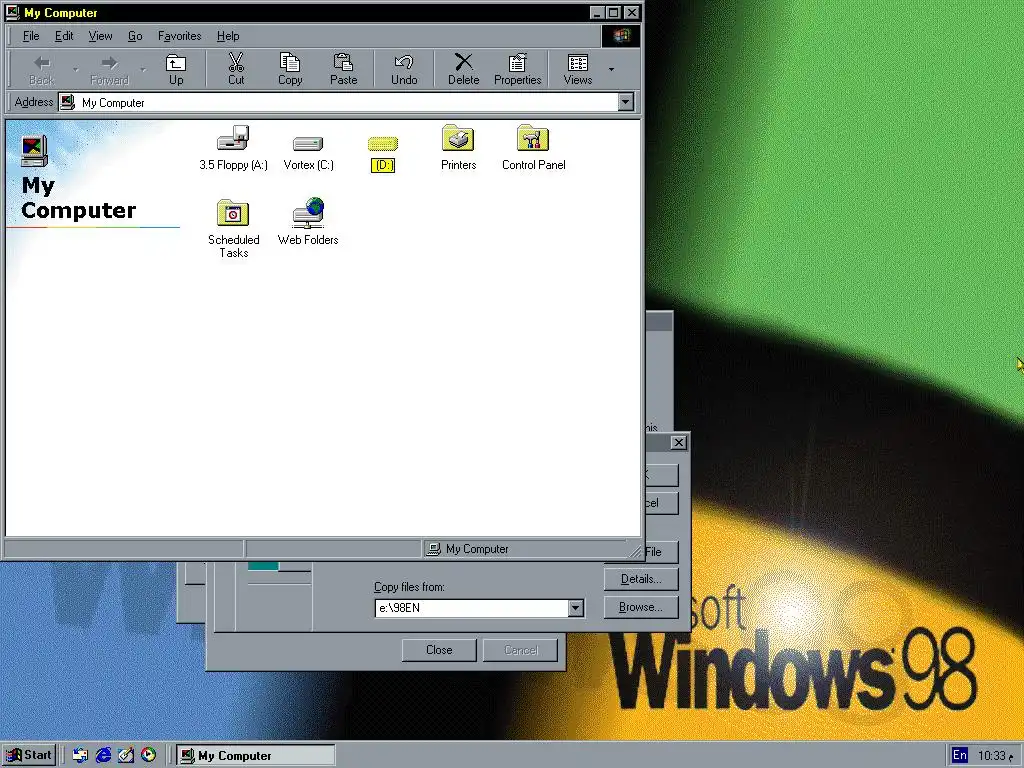
Task: Open the Favorites menu
Action: (180, 36)
